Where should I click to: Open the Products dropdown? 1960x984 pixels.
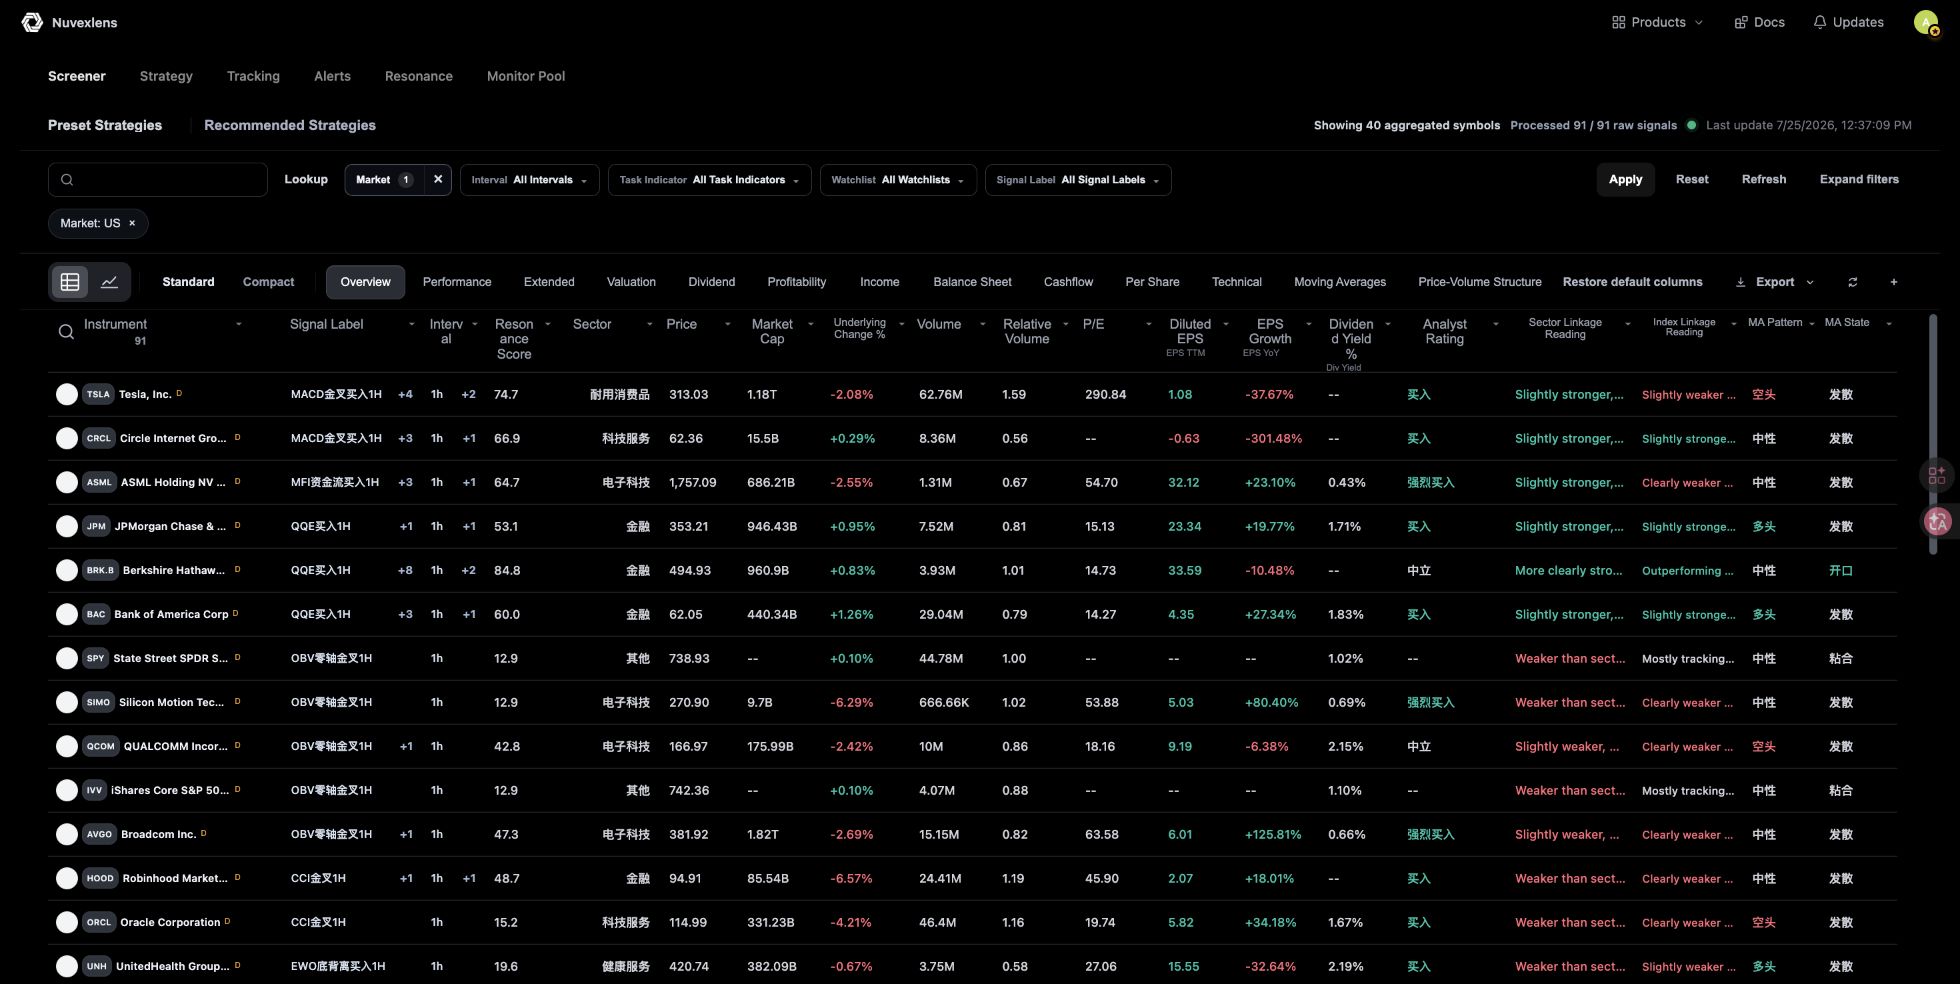(1657, 22)
